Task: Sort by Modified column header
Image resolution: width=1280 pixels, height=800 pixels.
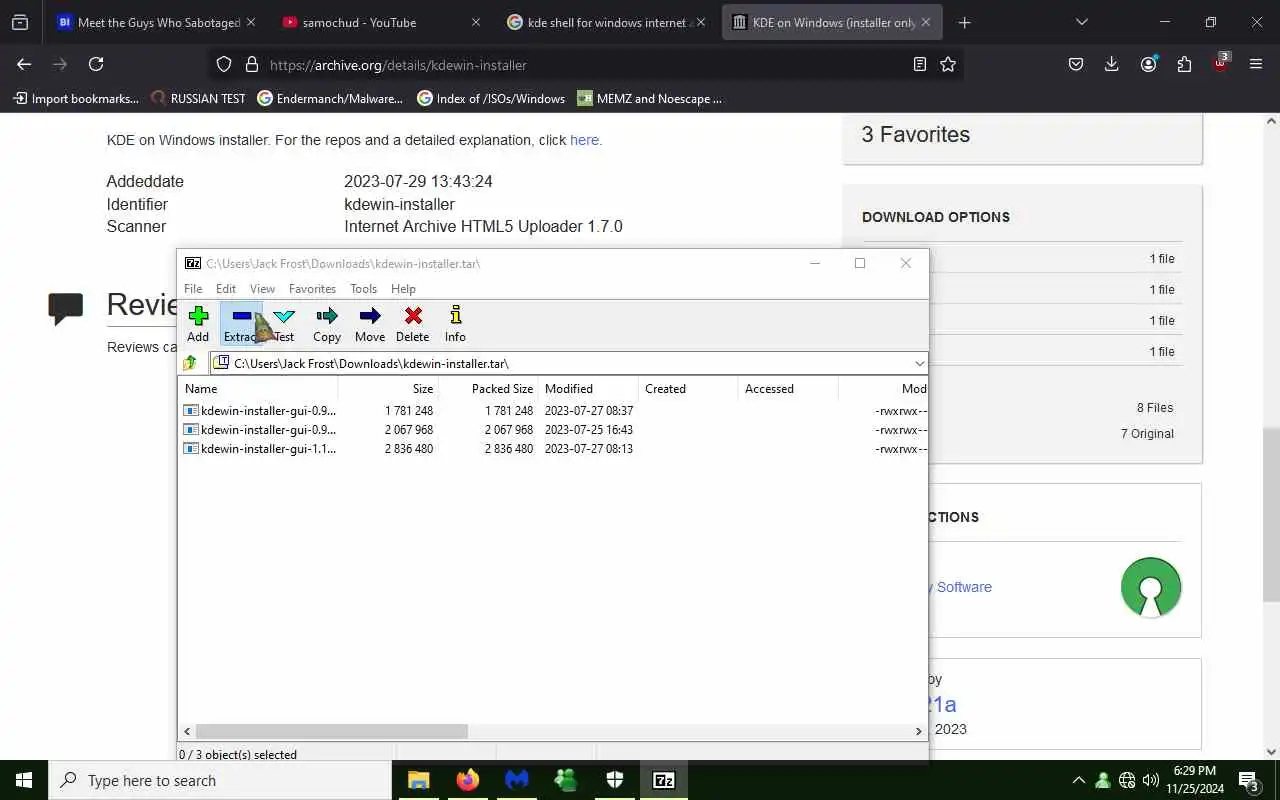Action: 589,389
